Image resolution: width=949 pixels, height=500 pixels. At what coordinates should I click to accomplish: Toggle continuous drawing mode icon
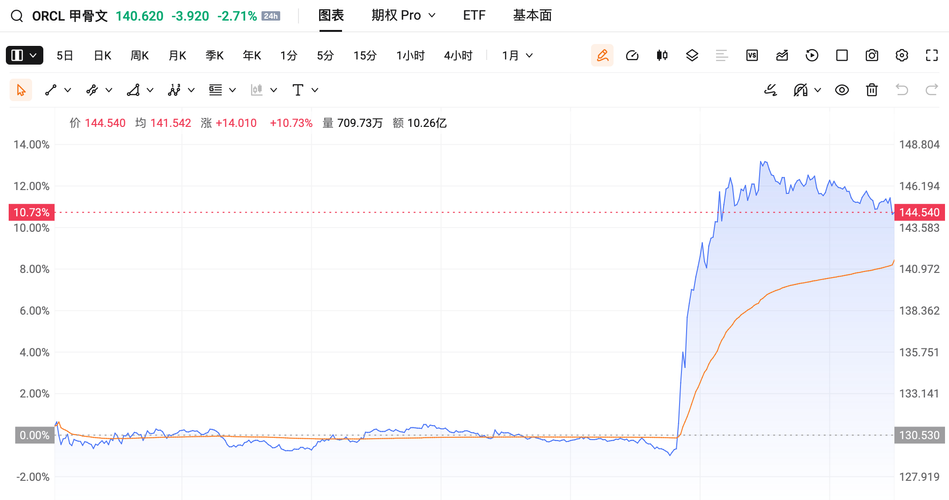tap(770, 90)
